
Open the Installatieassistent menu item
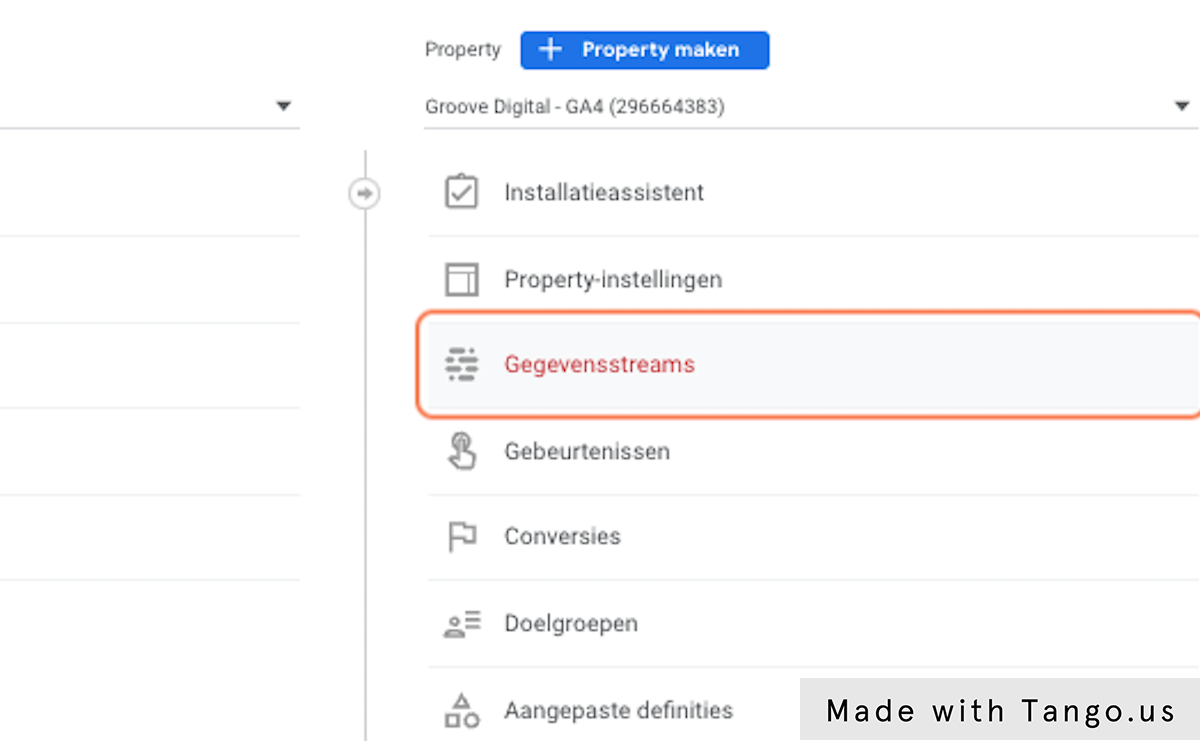604,192
